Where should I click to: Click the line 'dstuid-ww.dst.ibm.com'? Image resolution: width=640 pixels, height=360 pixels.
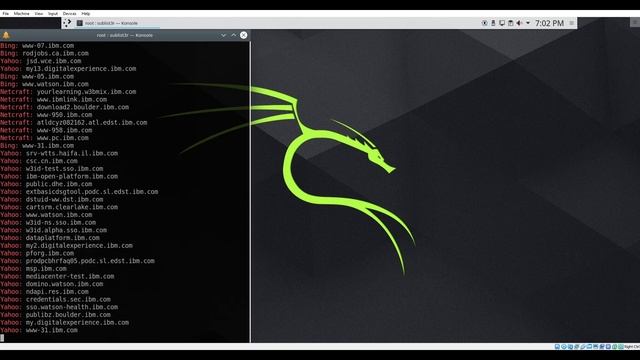click(x=52, y=200)
